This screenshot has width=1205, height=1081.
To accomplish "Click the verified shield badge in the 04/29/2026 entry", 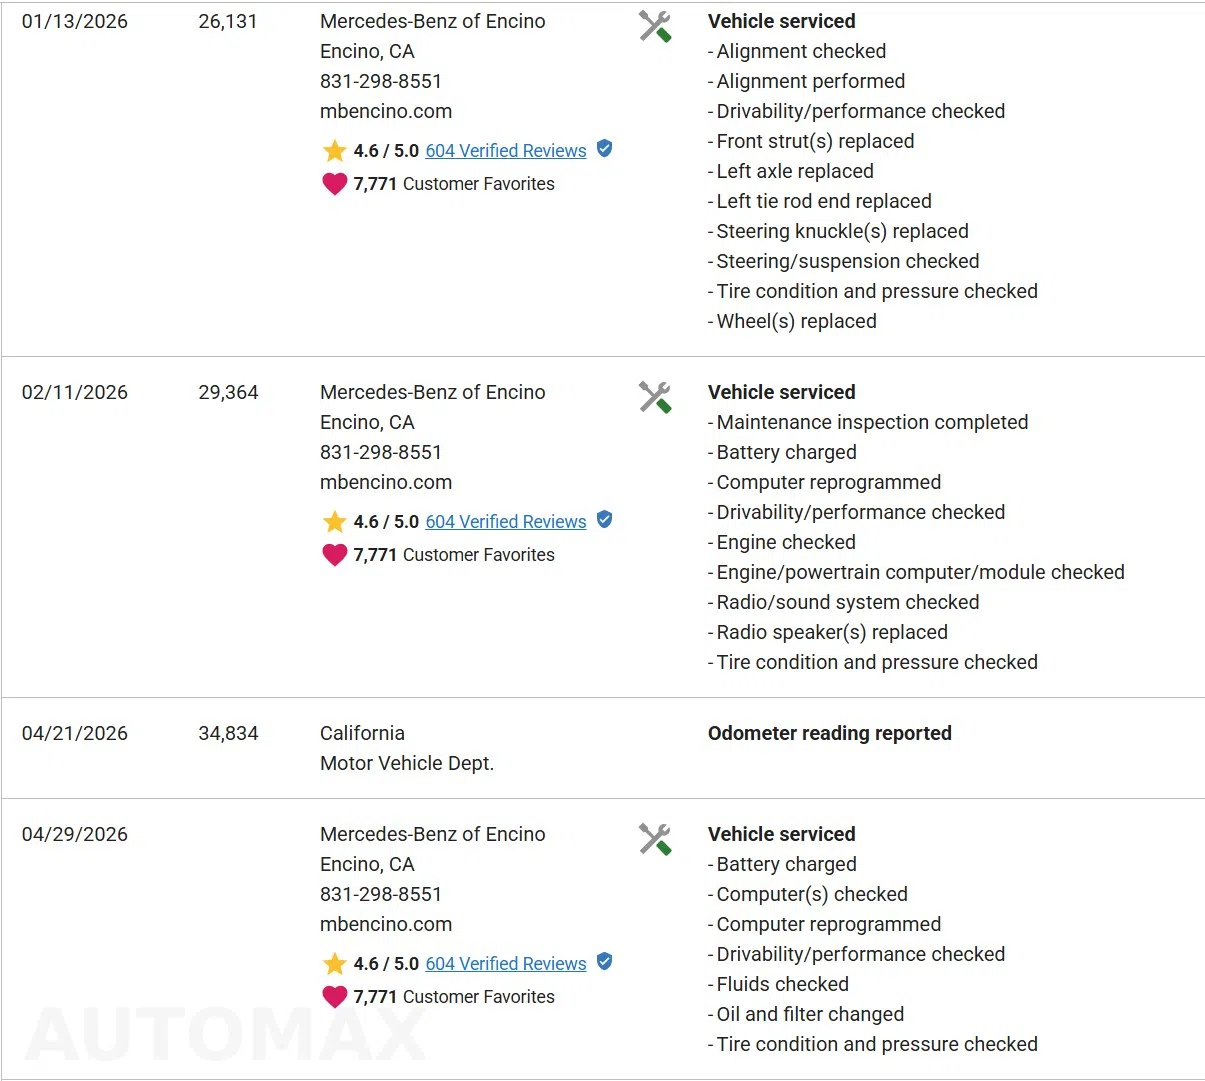I will tap(604, 962).
